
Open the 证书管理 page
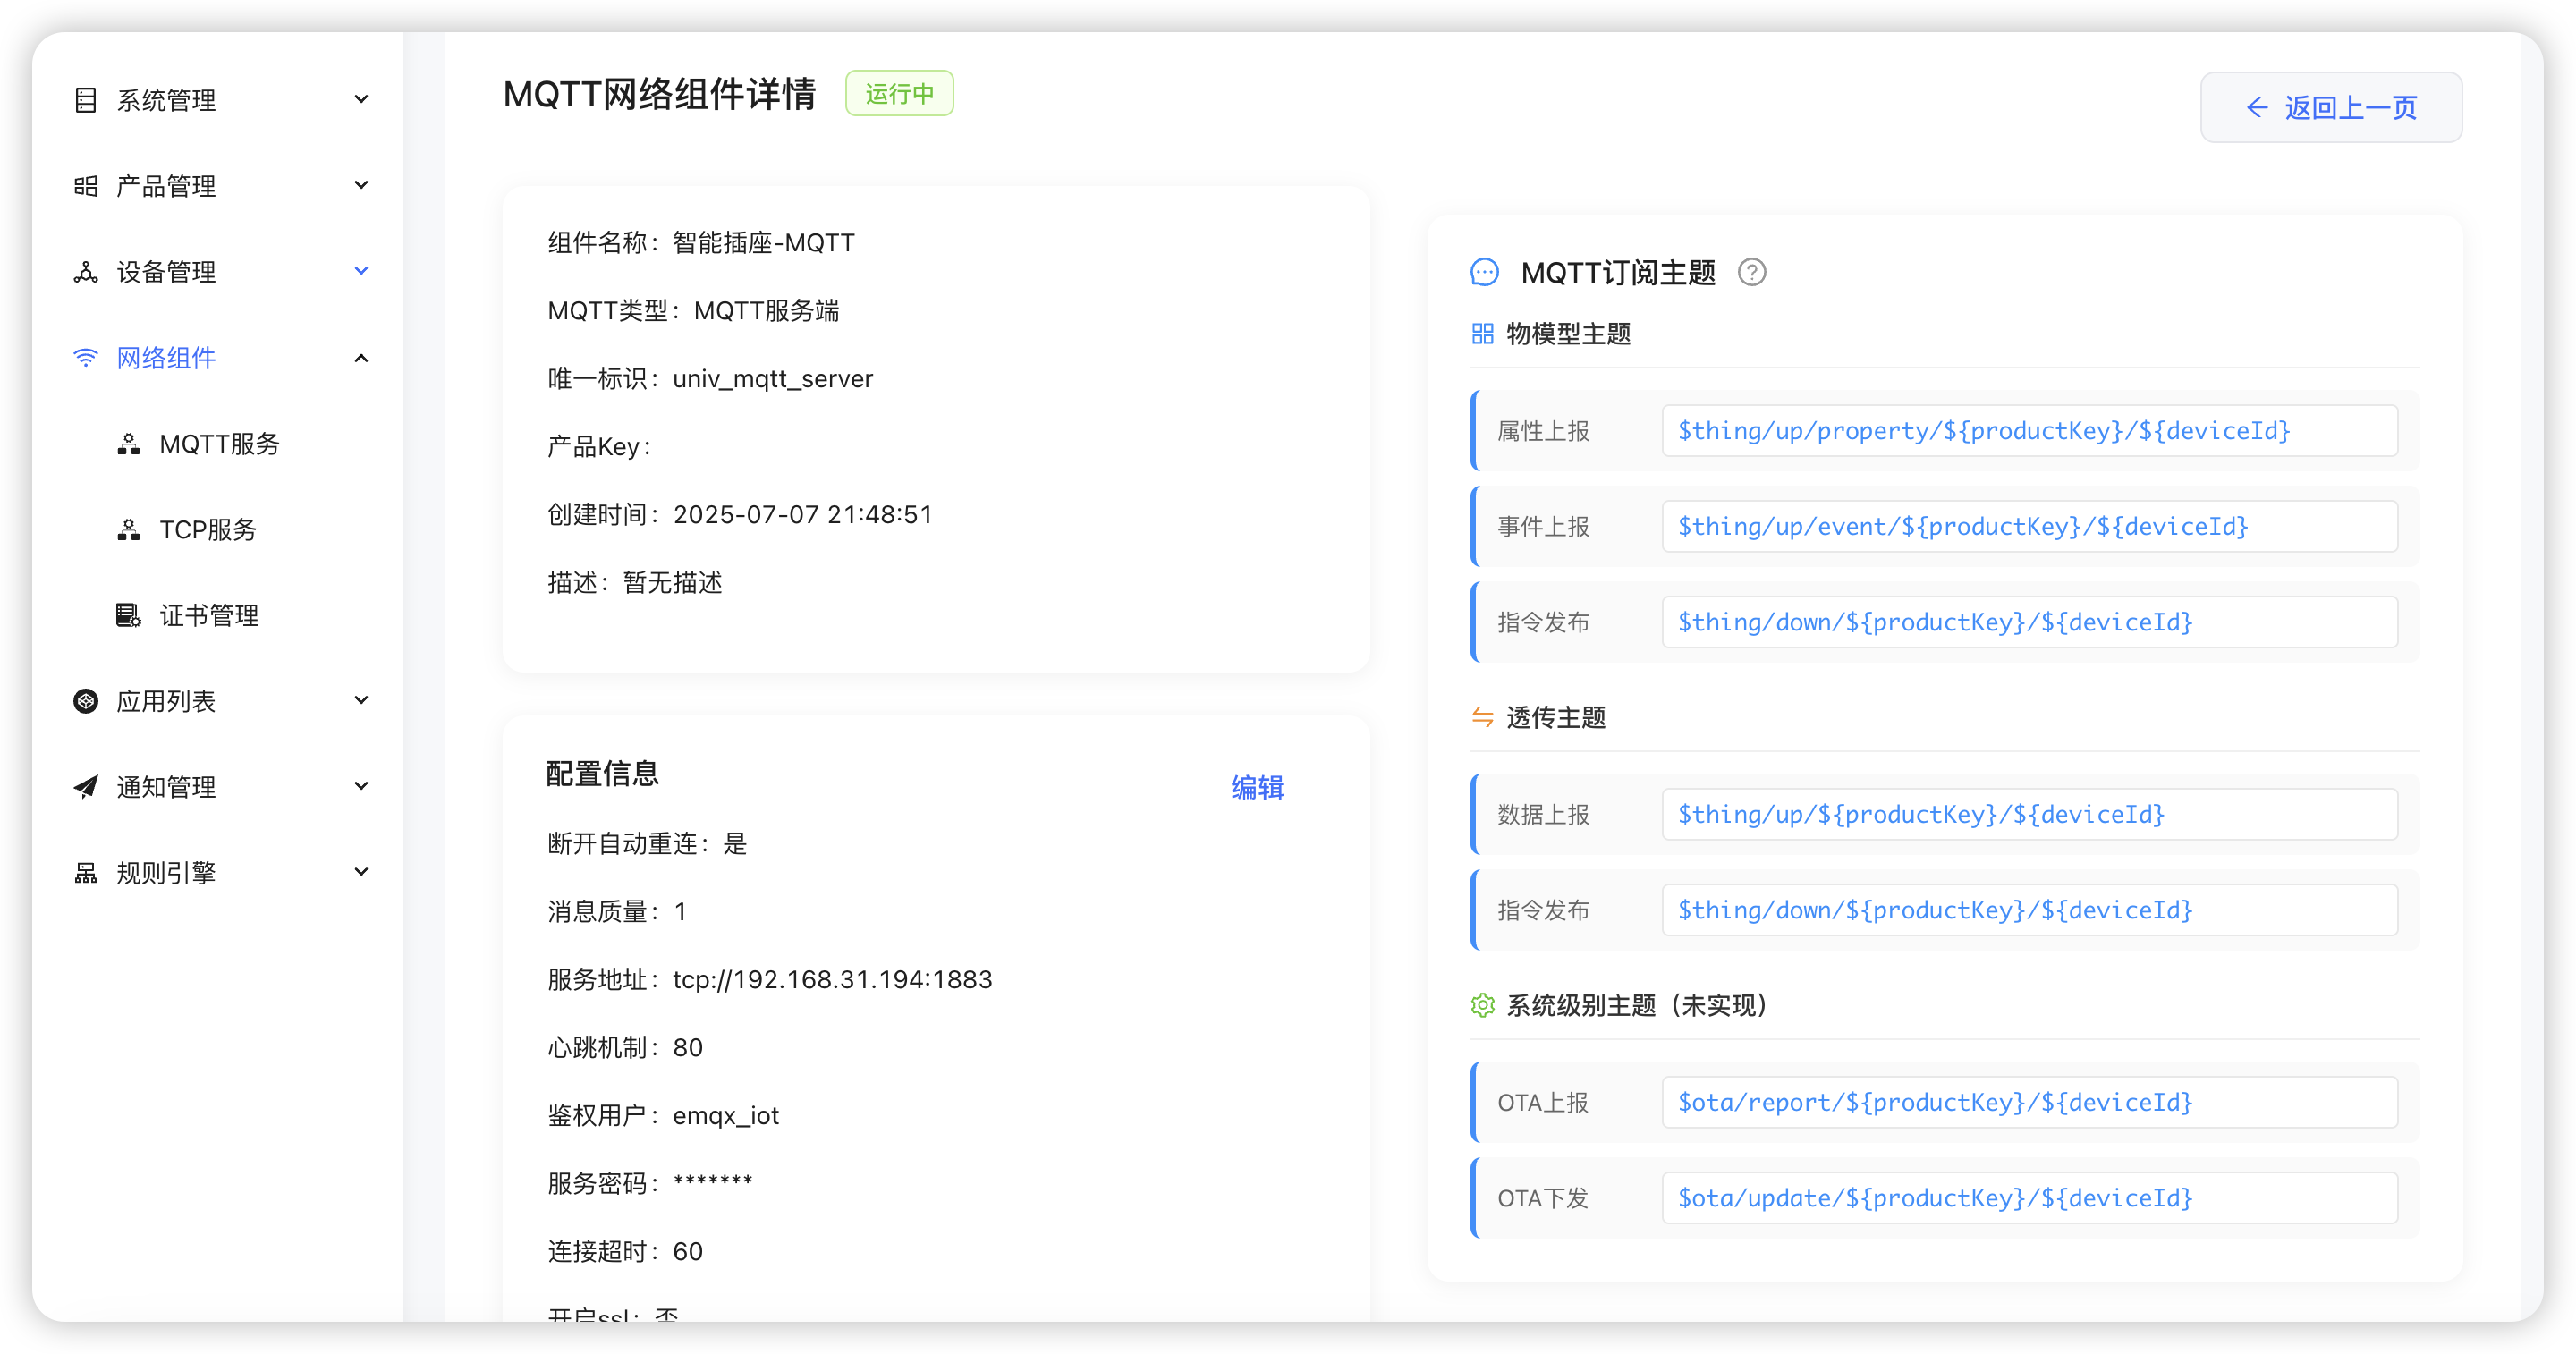point(210,615)
